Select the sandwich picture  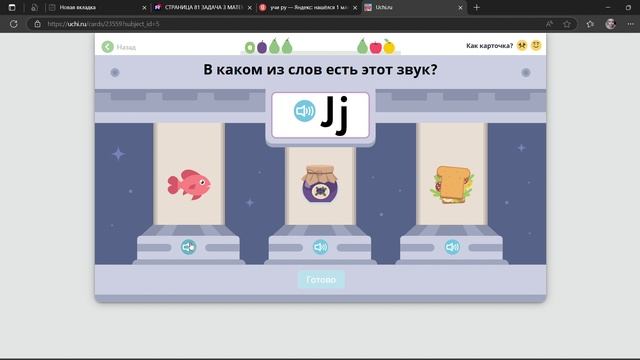pyautogui.click(x=452, y=185)
